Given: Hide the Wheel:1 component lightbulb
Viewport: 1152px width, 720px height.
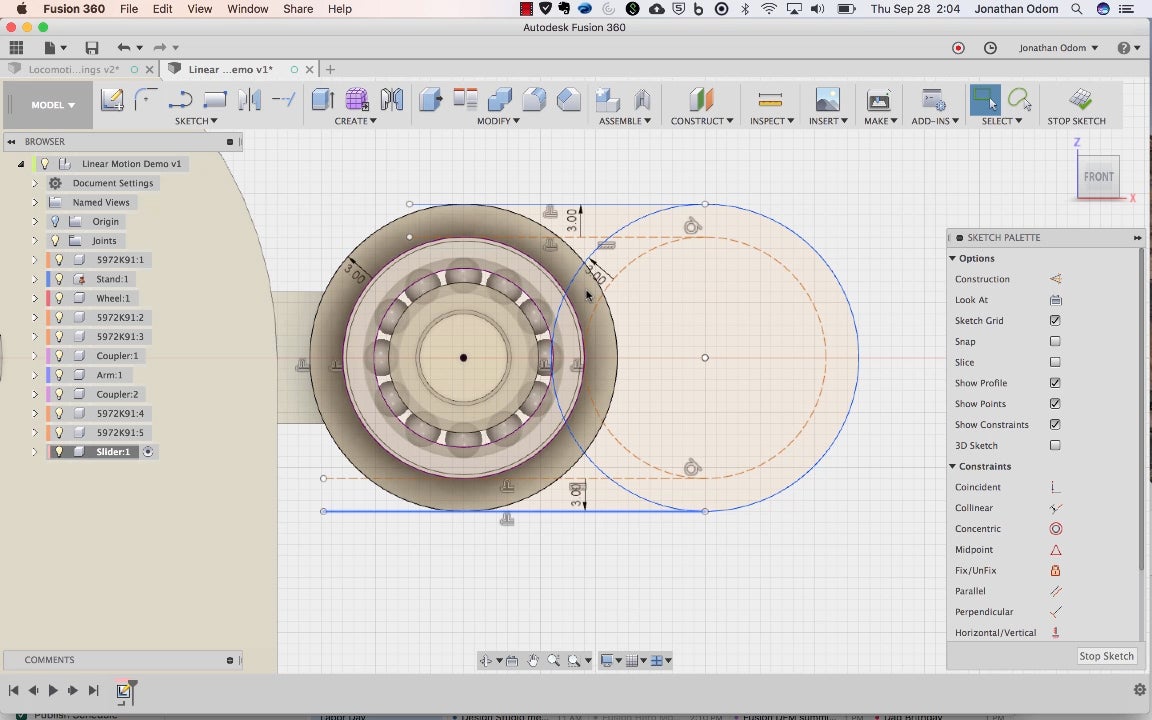Looking at the screenshot, I should [x=59, y=298].
